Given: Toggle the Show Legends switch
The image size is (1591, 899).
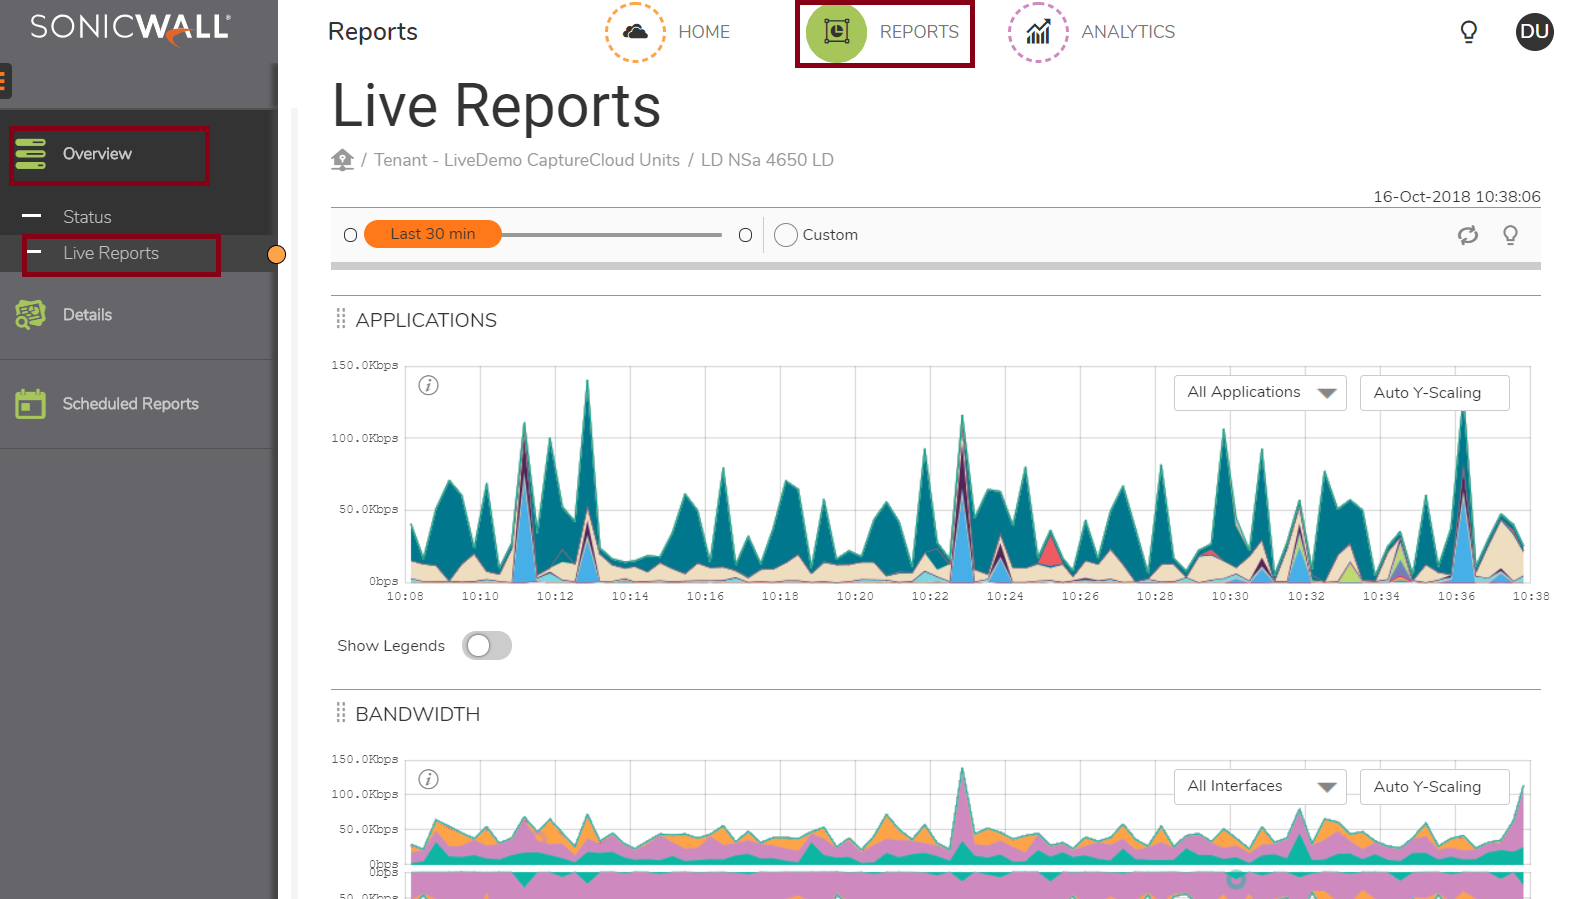Looking at the screenshot, I should click(487, 646).
